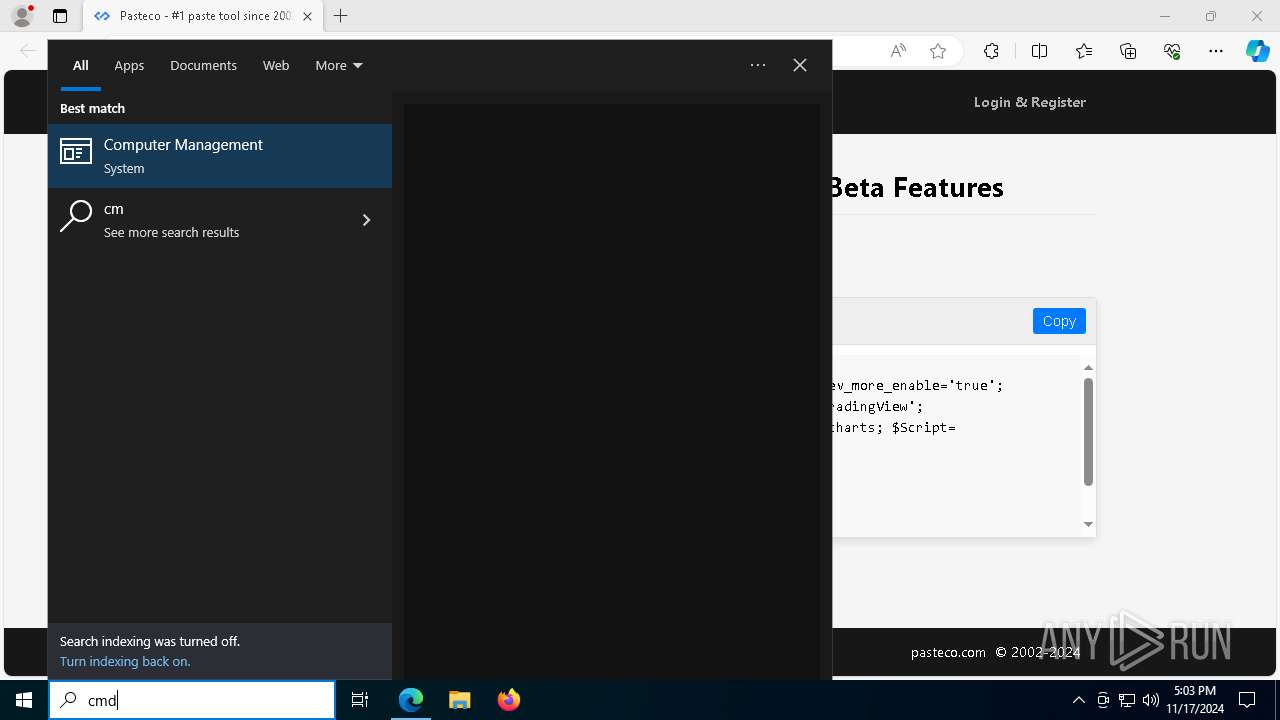Open Edge Collections icon

[x=1128, y=51]
